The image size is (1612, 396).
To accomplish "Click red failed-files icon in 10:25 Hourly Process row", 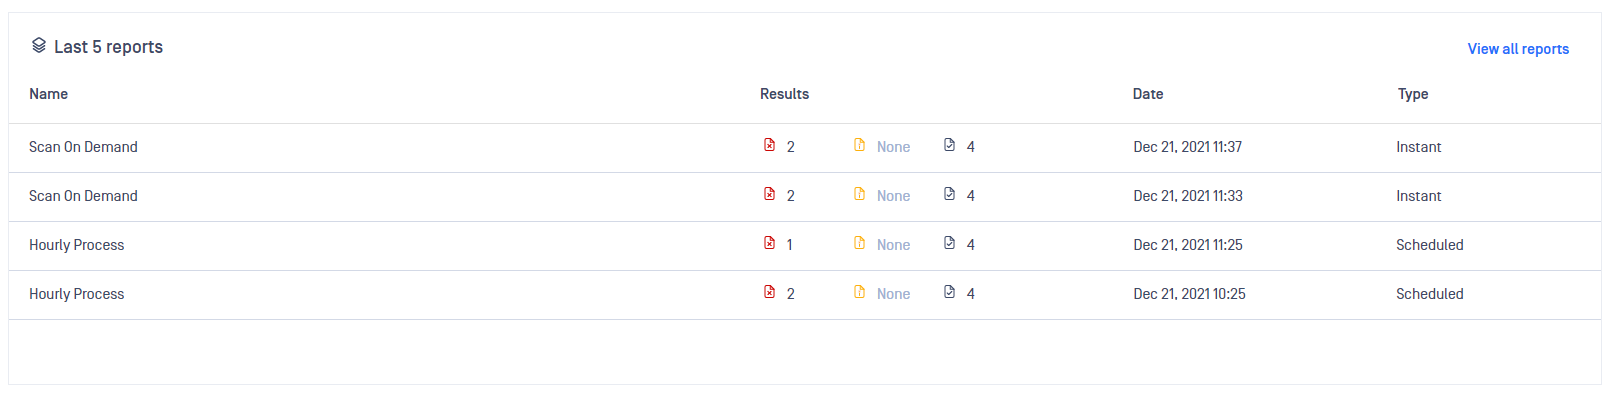I will point(769,292).
